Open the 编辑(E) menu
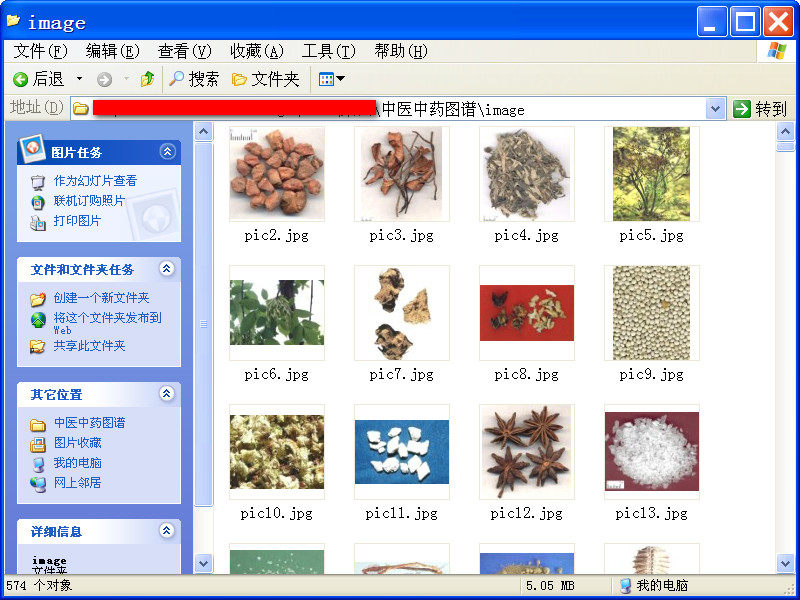This screenshot has width=800, height=600. point(112,51)
